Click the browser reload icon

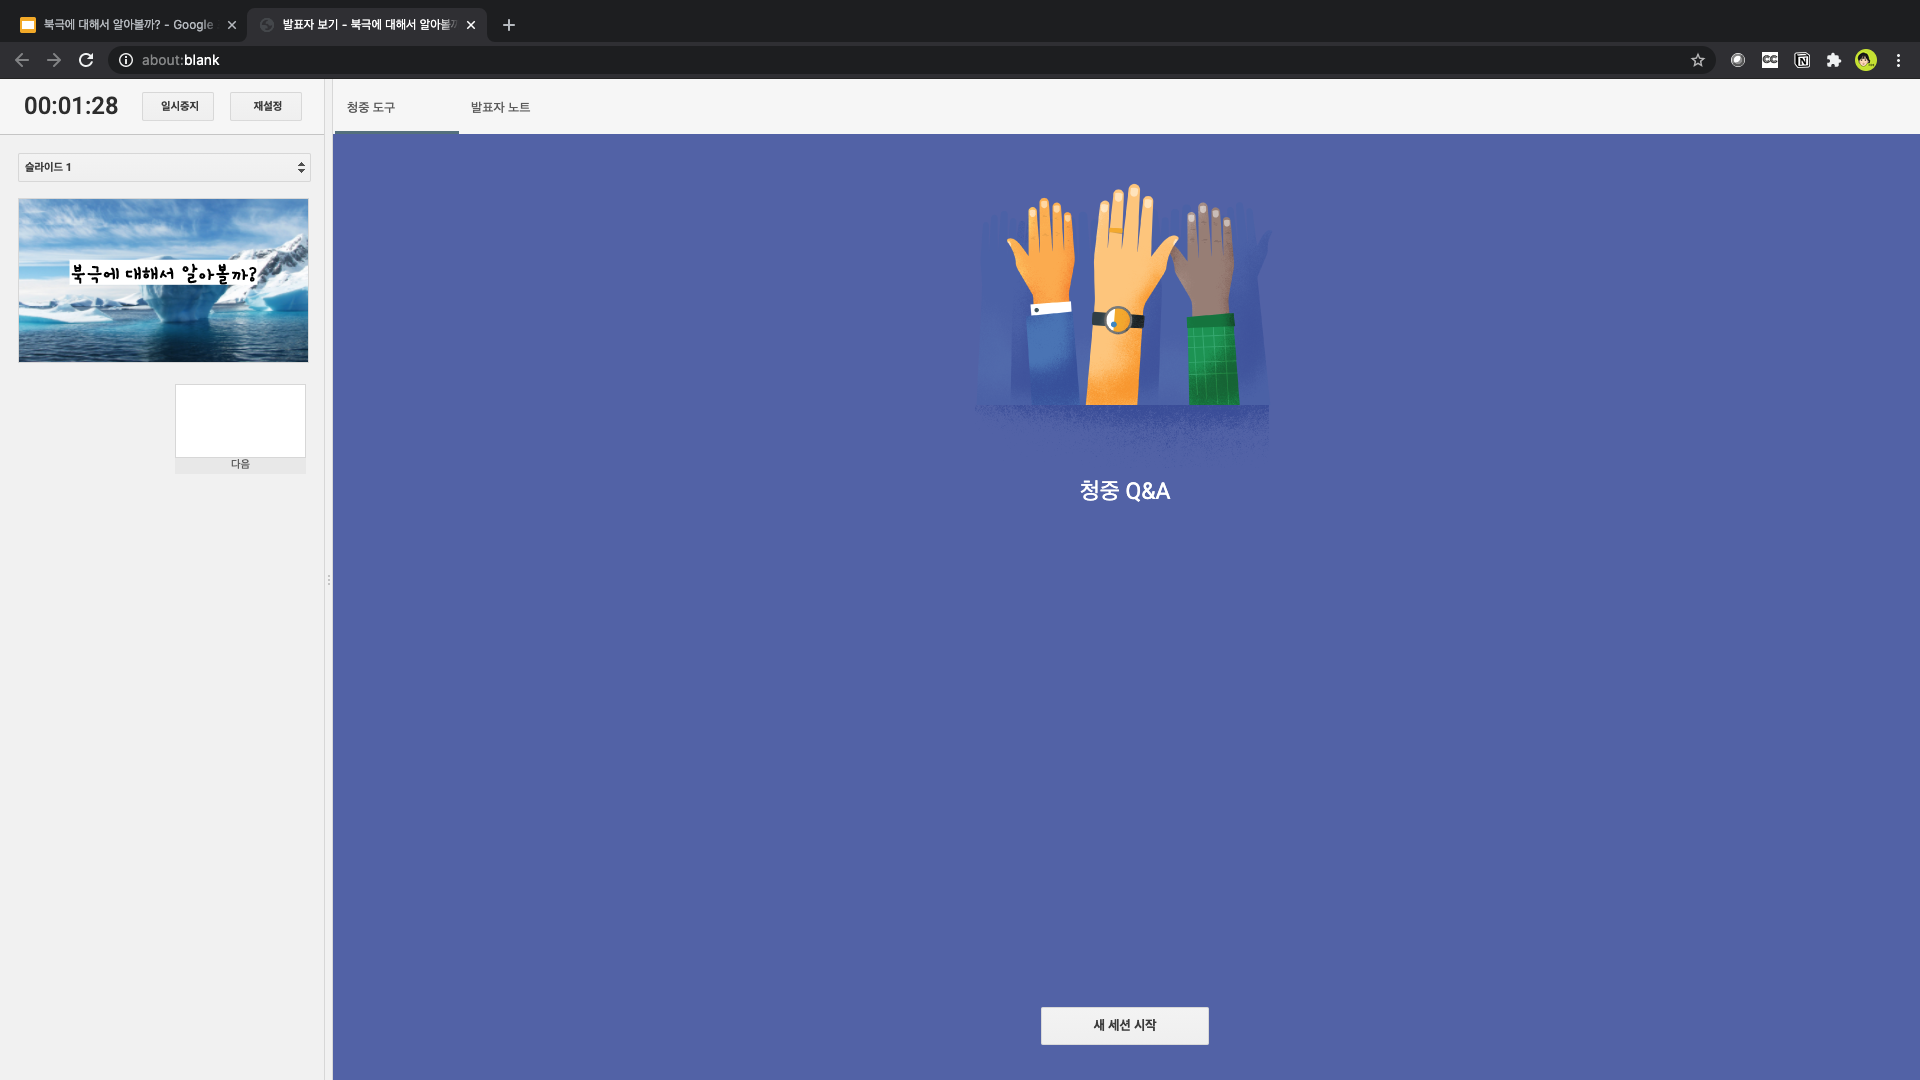tap(86, 60)
